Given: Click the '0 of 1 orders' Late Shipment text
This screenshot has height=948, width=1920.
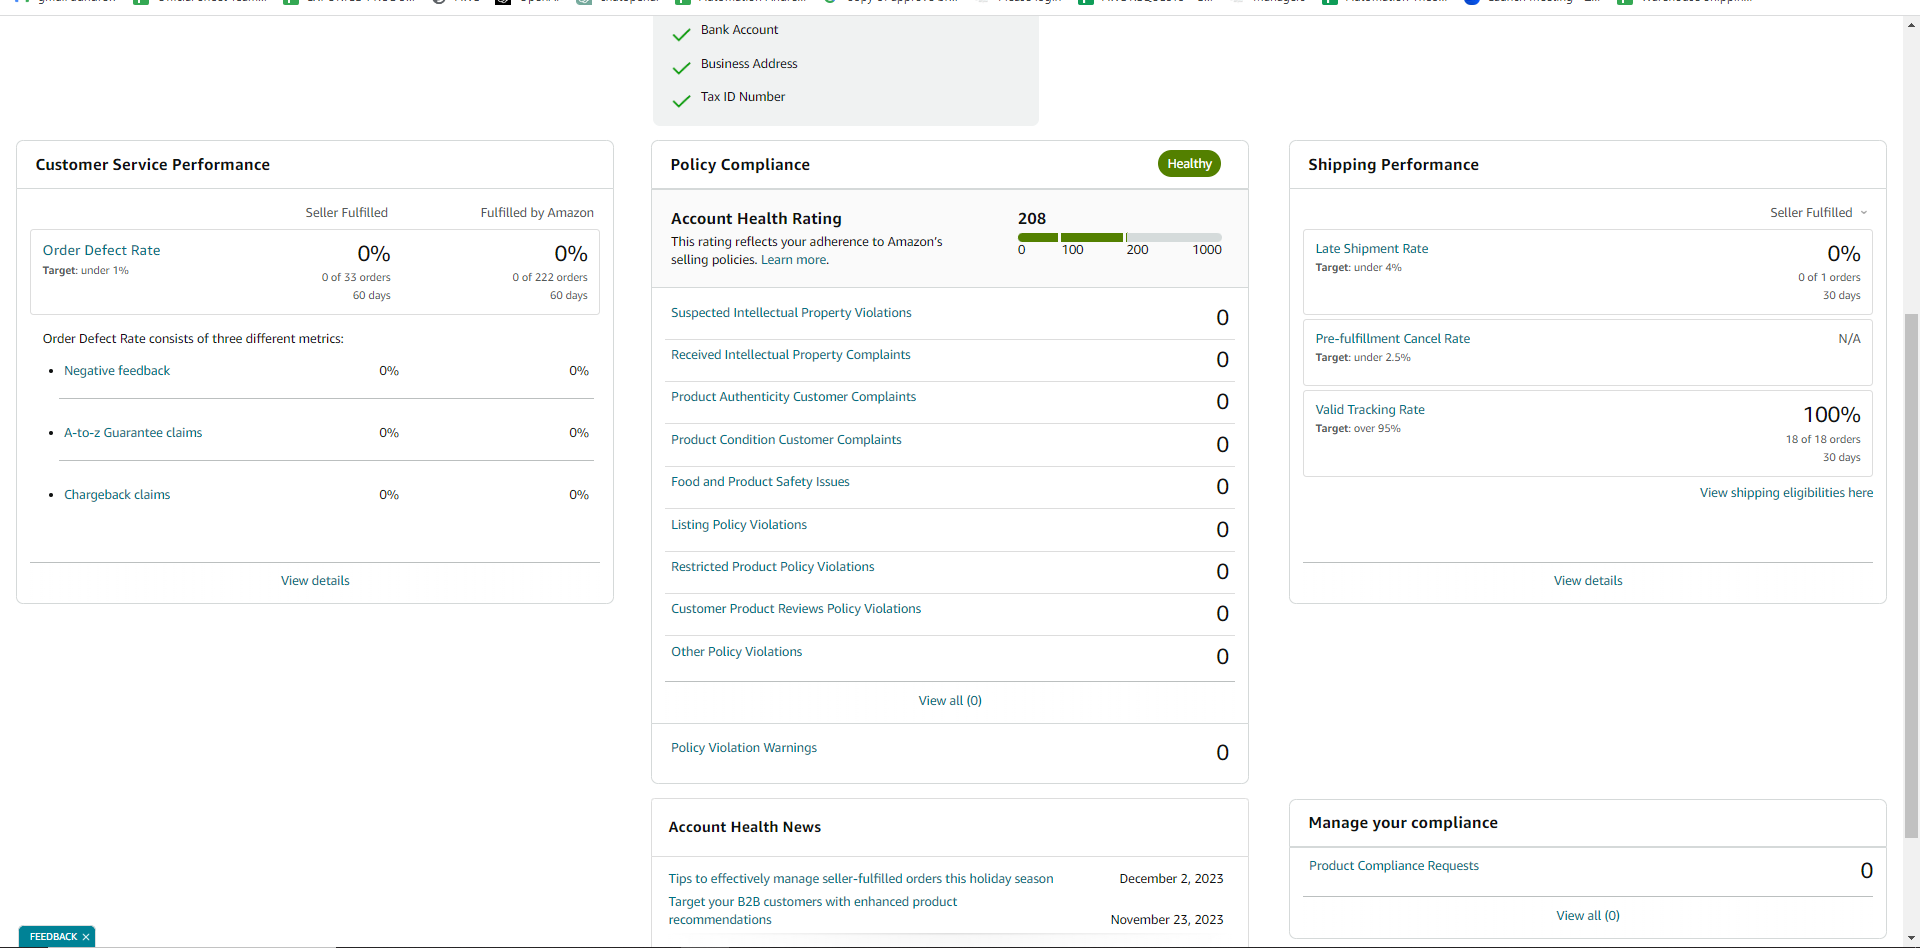Looking at the screenshot, I should tap(1829, 278).
